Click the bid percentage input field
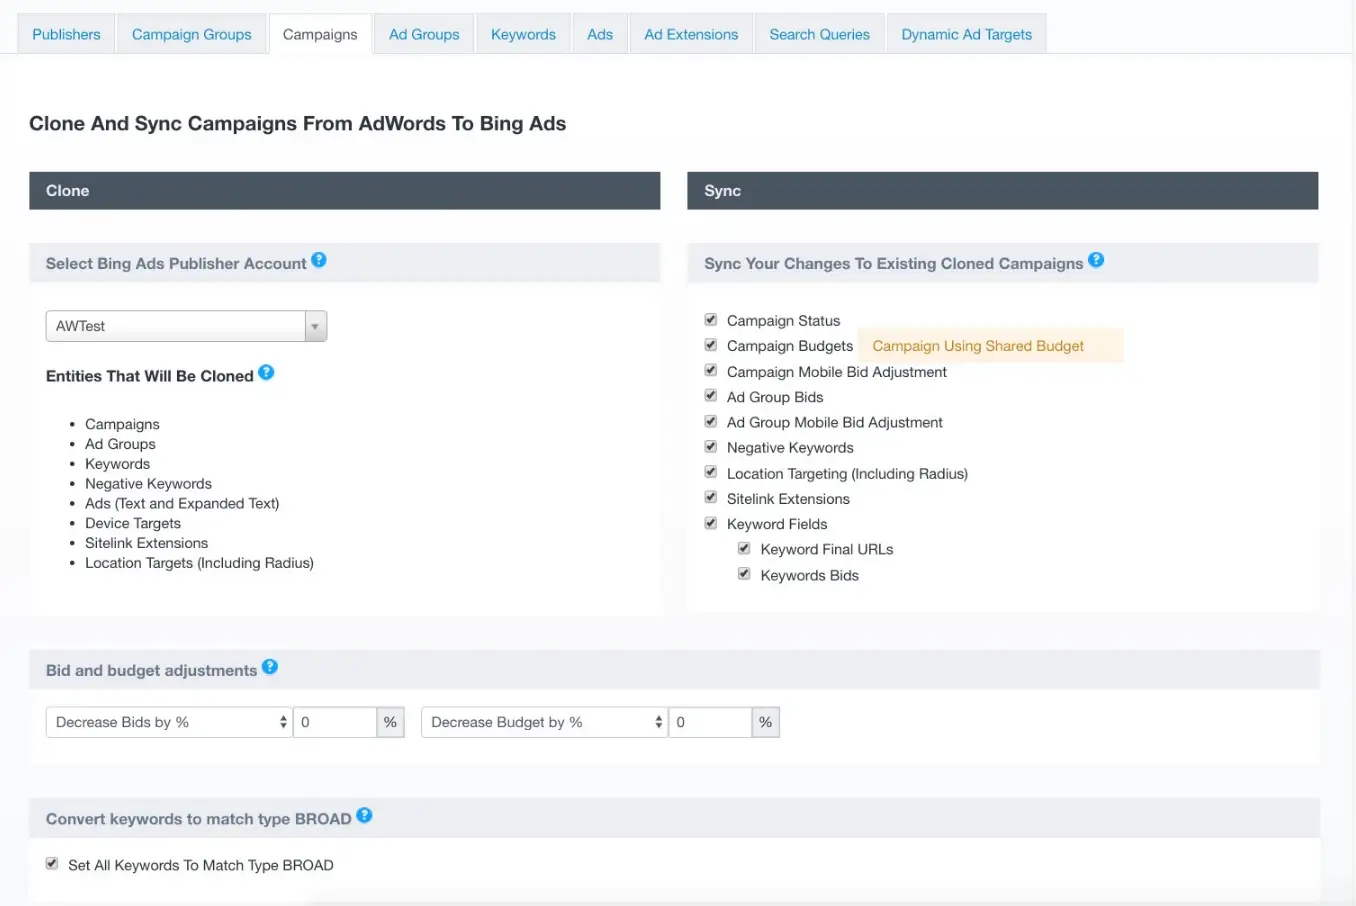This screenshot has height=906, width=1356. 334,722
